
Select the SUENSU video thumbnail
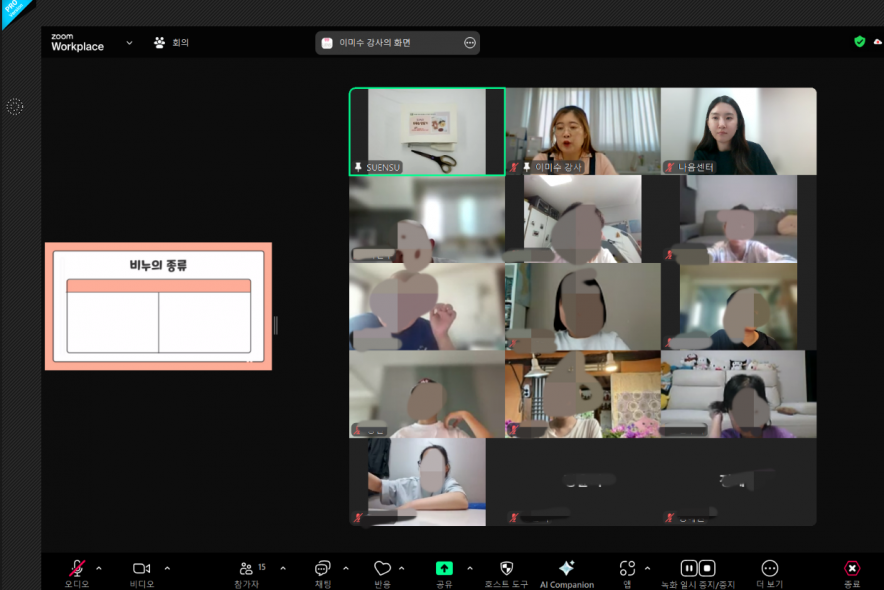click(427, 131)
